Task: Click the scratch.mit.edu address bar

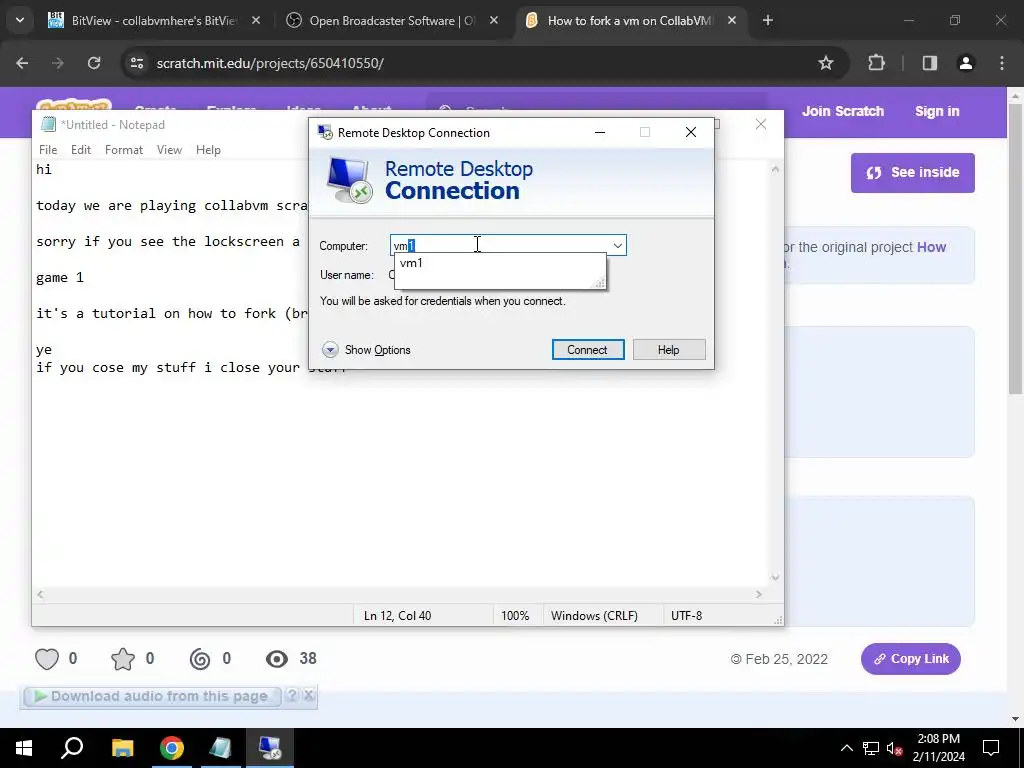Action: 270,63
